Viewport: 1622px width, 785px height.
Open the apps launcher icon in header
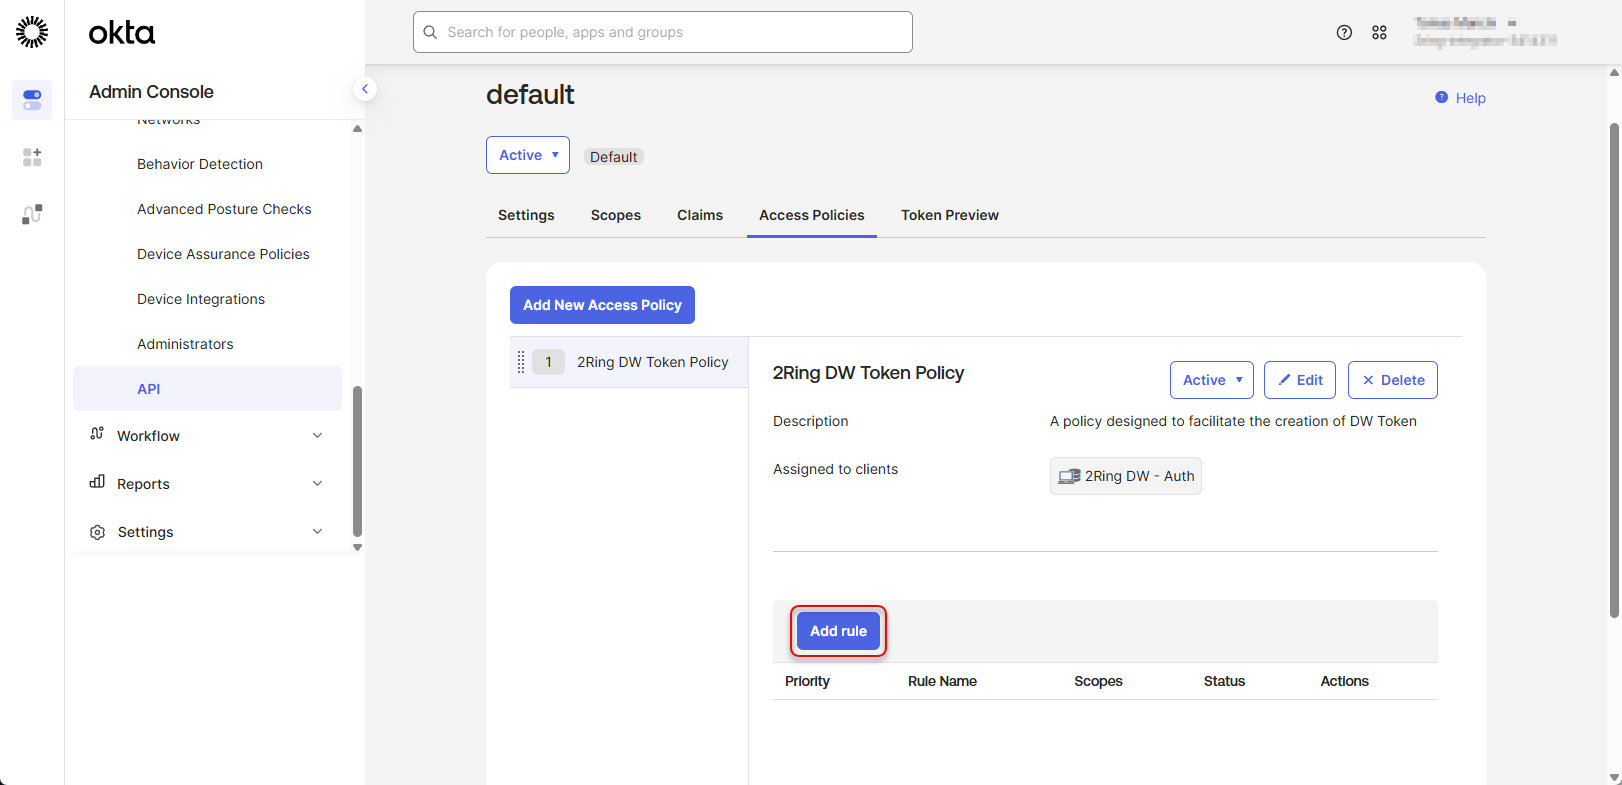tap(1379, 32)
